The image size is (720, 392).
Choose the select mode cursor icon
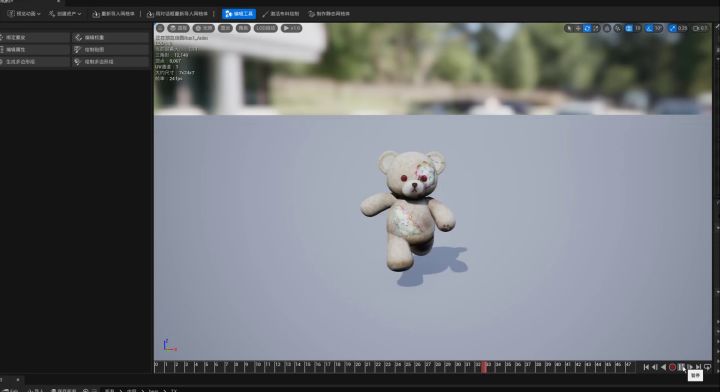coord(569,28)
